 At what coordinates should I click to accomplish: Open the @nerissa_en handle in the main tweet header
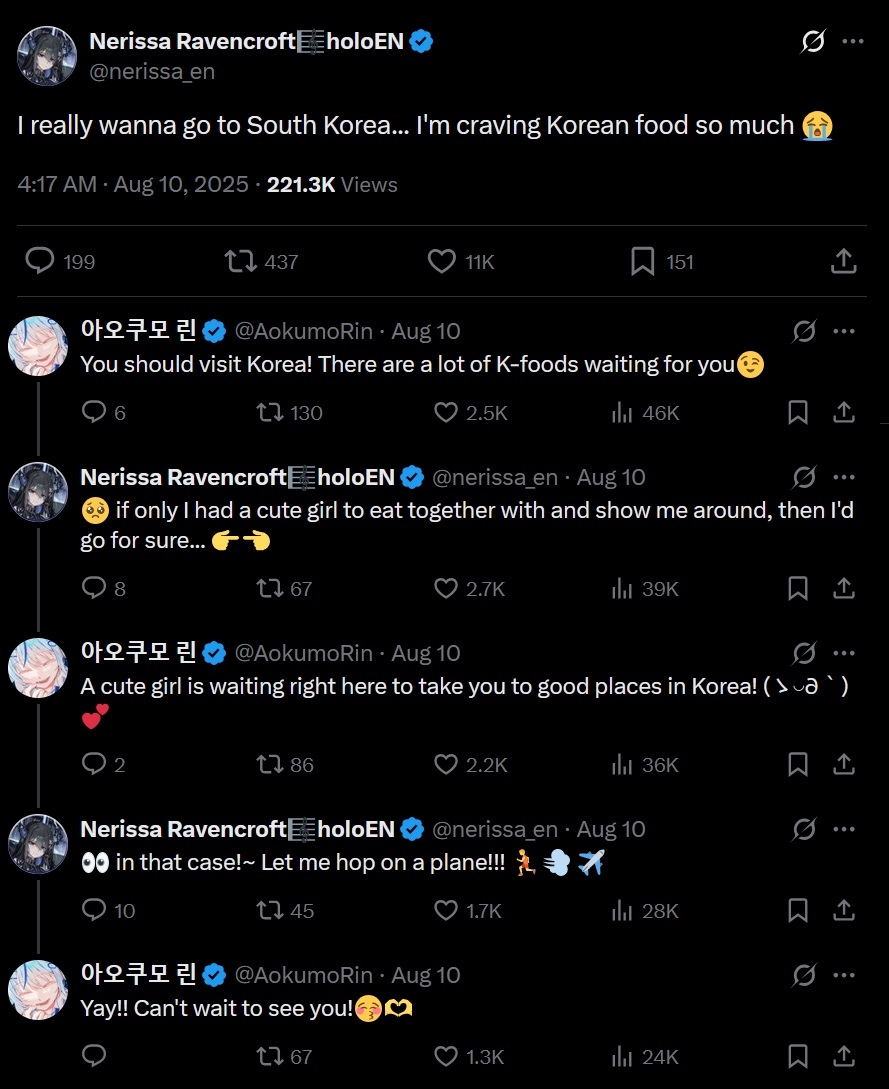pos(152,72)
